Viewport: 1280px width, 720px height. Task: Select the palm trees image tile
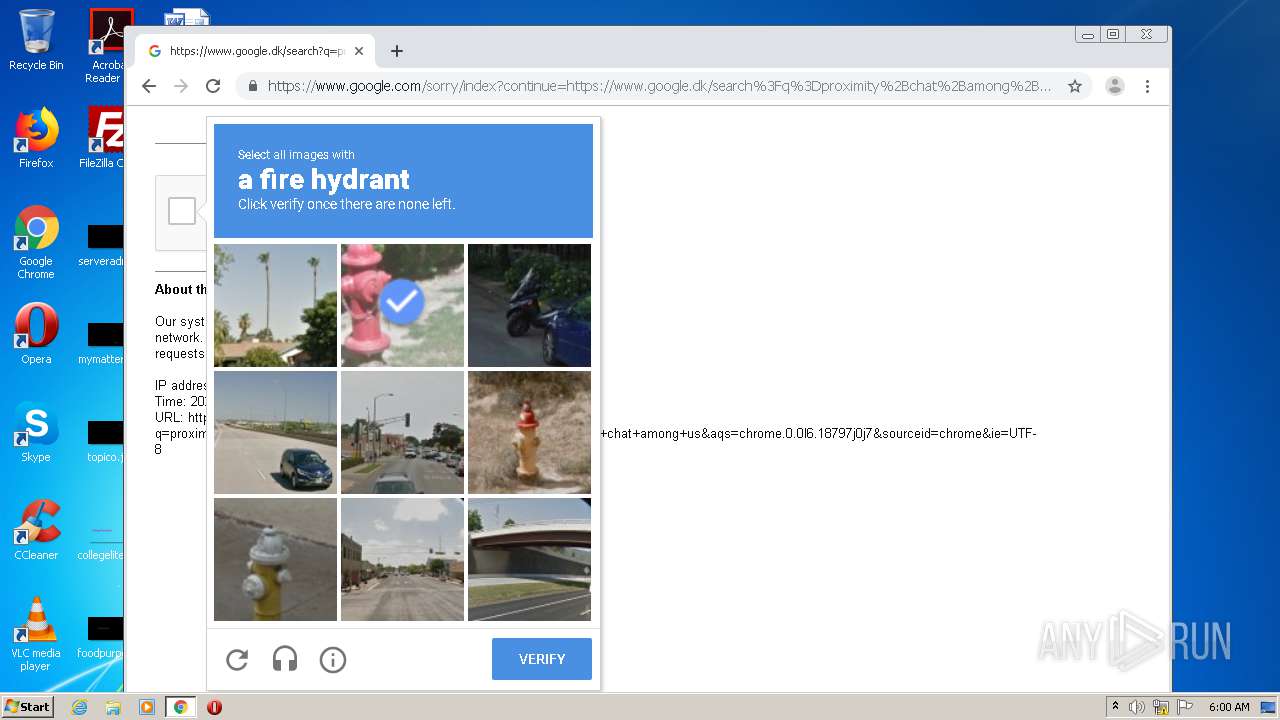click(x=275, y=305)
